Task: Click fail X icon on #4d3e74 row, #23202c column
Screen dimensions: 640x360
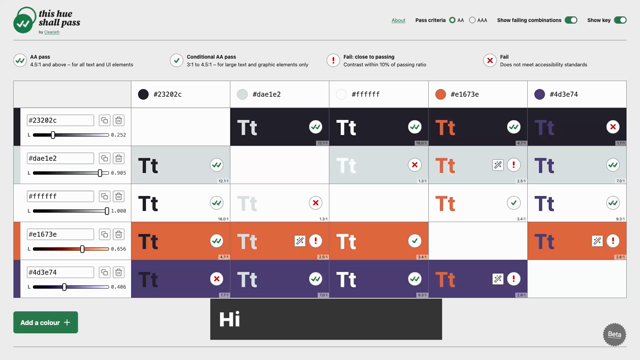Action: (216, 279)
